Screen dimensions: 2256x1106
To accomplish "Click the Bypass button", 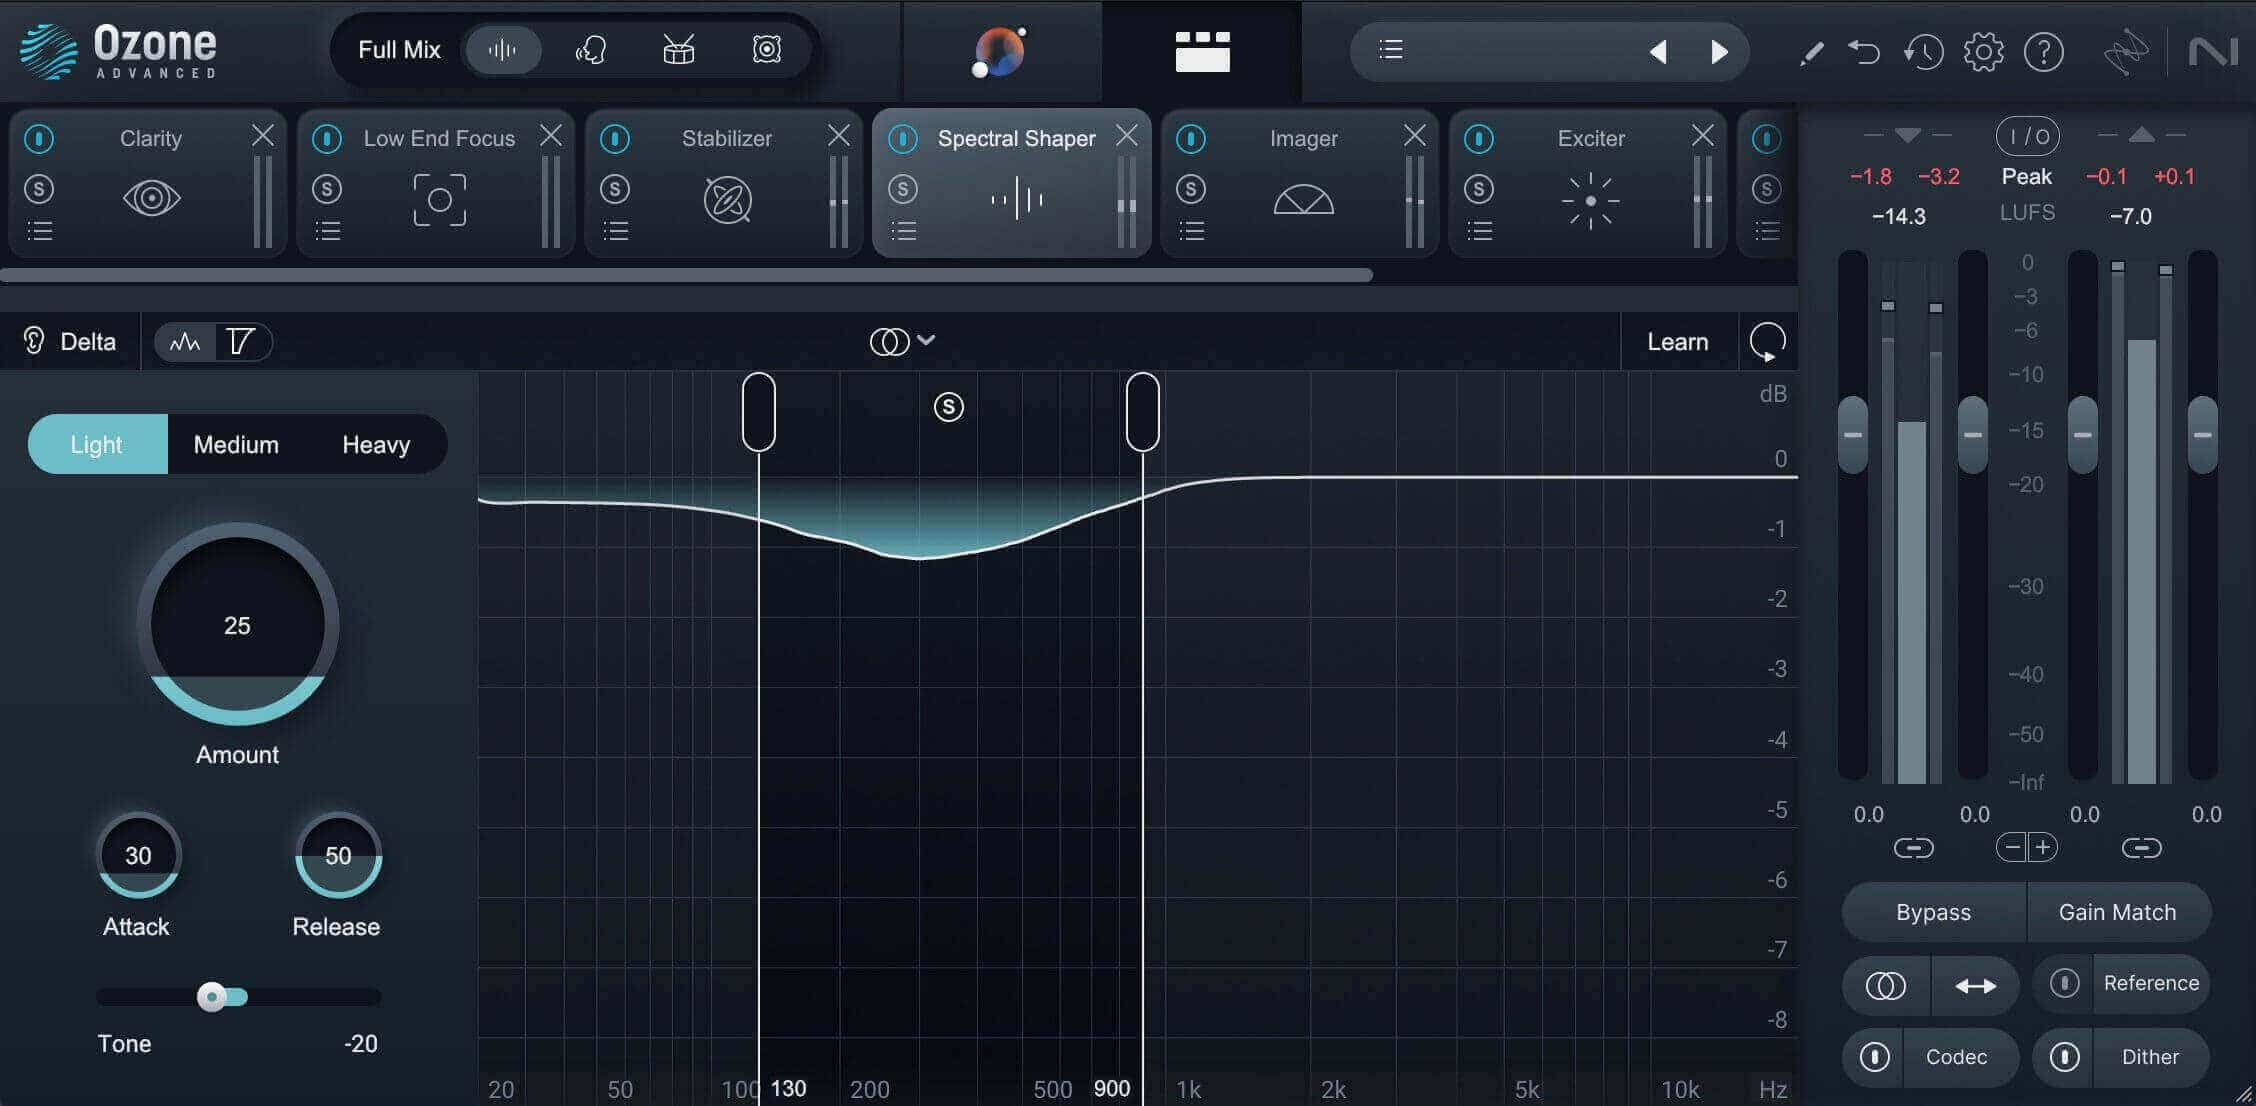I will [1933, 912].
